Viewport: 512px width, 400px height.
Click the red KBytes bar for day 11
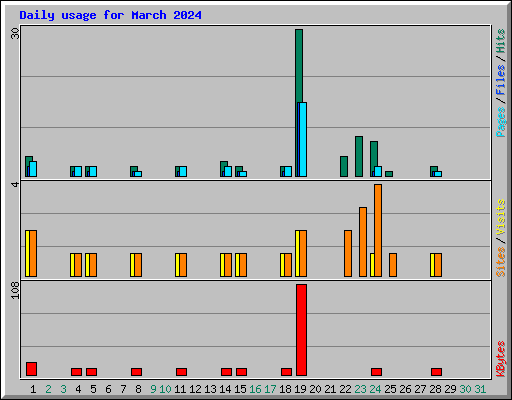click(181, 372)
